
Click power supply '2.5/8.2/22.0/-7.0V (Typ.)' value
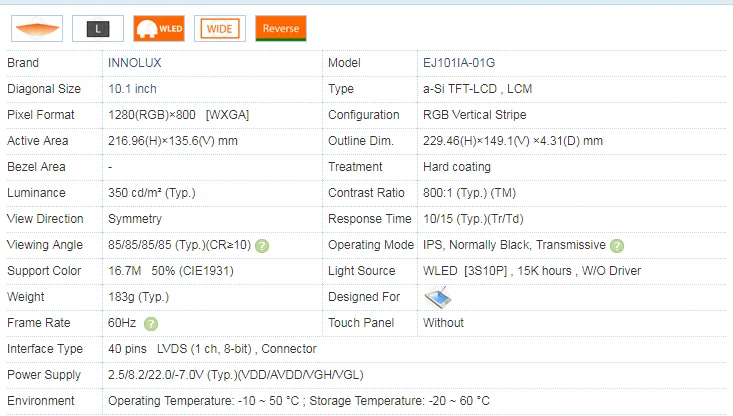(173, 375)
